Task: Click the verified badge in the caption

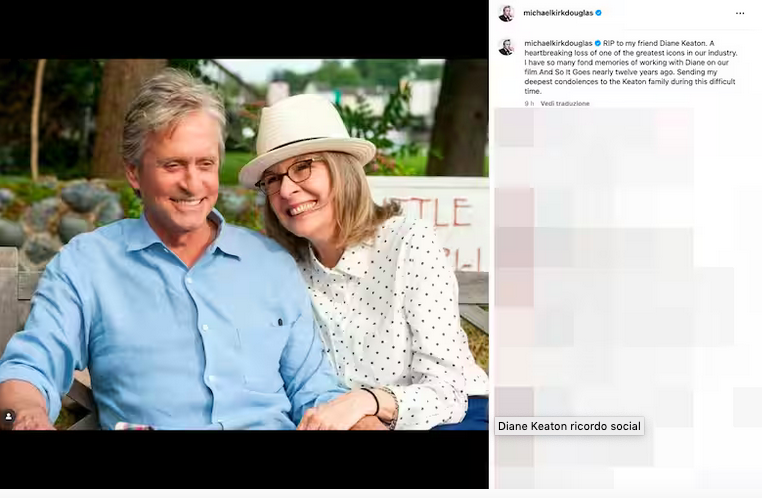Action: (x=598, y=44)
